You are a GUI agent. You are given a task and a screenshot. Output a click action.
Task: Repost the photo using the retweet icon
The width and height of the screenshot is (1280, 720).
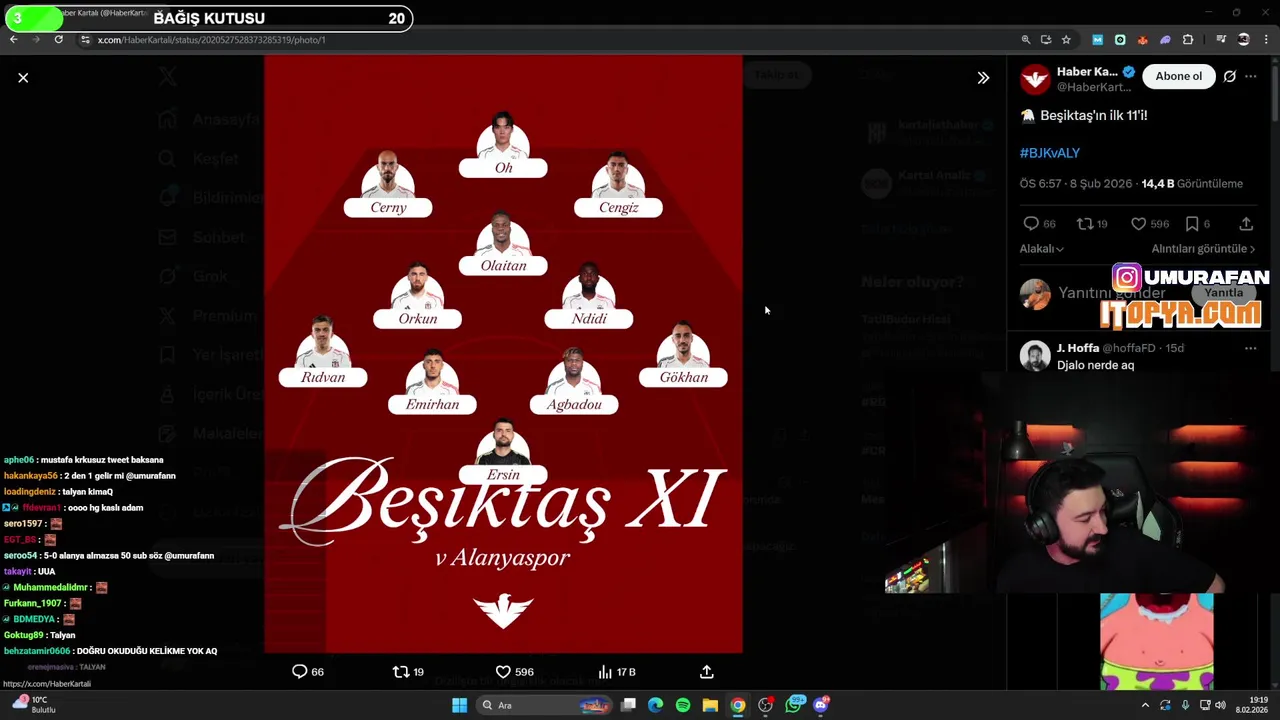click(401, 671)
